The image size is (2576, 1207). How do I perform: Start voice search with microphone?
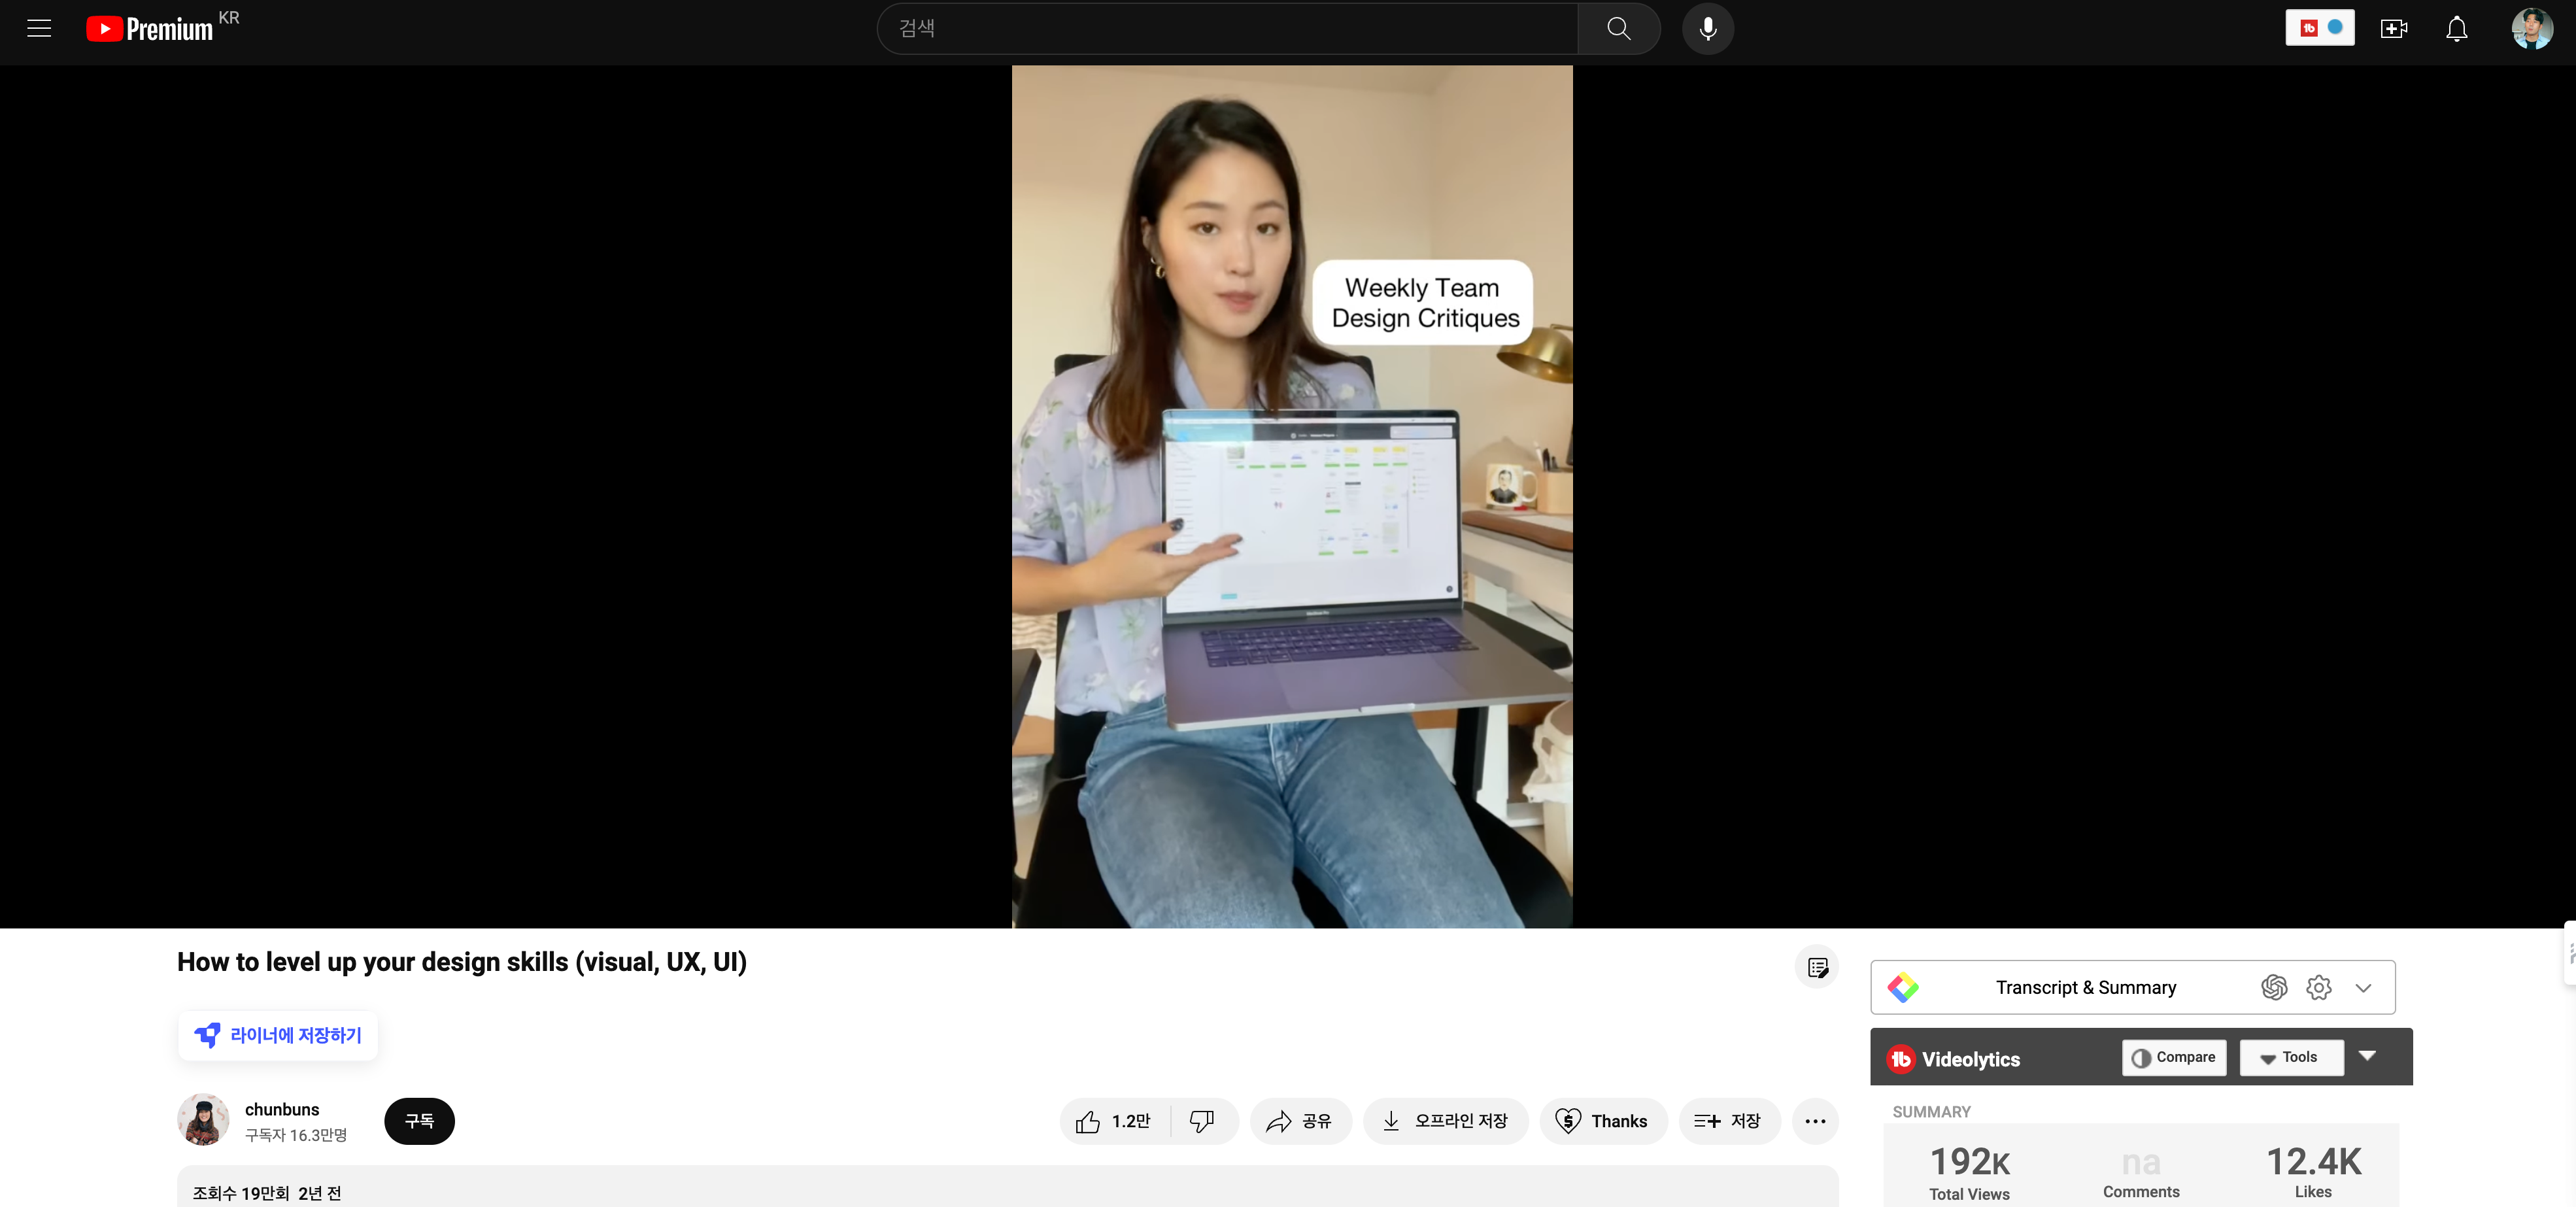coord(1707,29)
